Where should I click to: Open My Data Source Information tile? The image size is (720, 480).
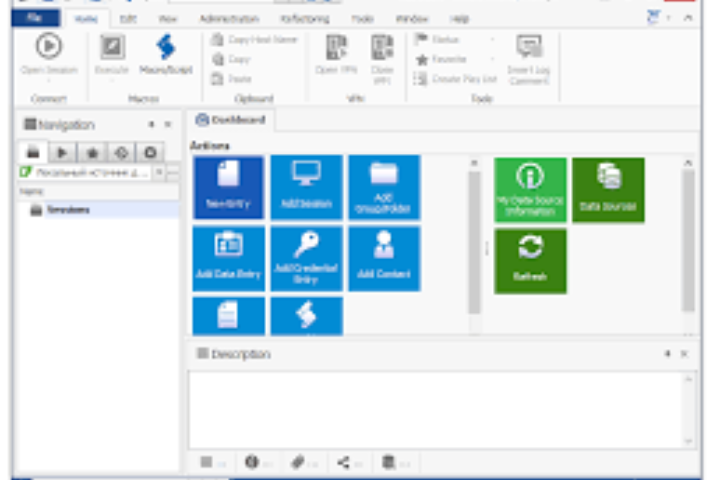(x=530, y=190)
